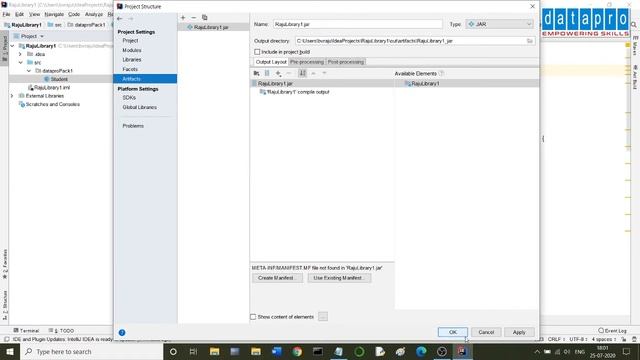This screenshot has height=360, width=640.
Task: Open Chrome from the Windows taskbar
Action: (x=297, y=351)
